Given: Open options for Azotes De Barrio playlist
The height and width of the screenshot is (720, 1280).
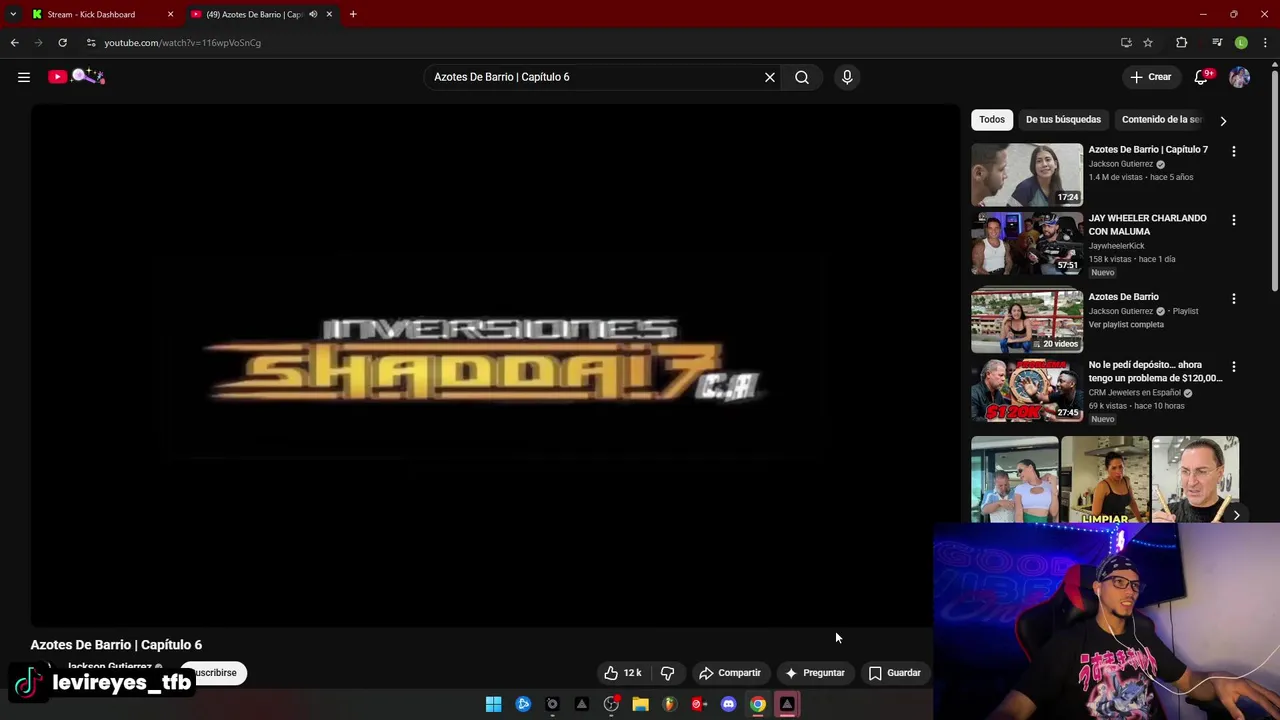Looking at the screenshot, I should coord(1234,299).
